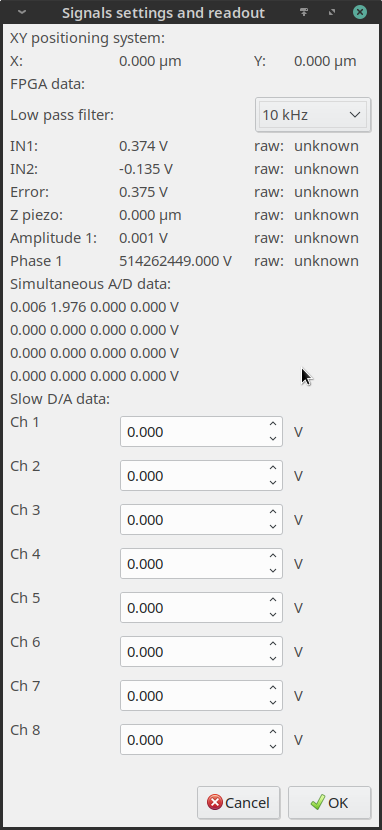Decrease Ch 3 value using down arrow
Screen dimensions: 382x830
coord(273,526)
